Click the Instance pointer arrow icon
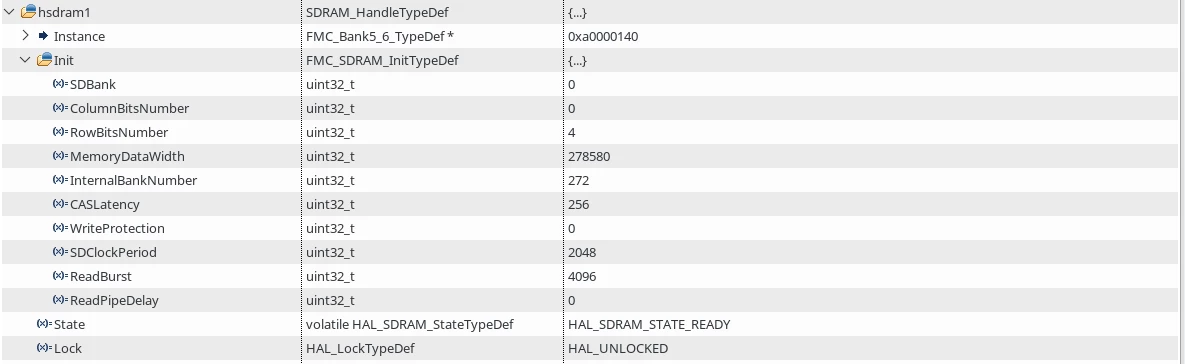1185x364 pixels. 43,35
